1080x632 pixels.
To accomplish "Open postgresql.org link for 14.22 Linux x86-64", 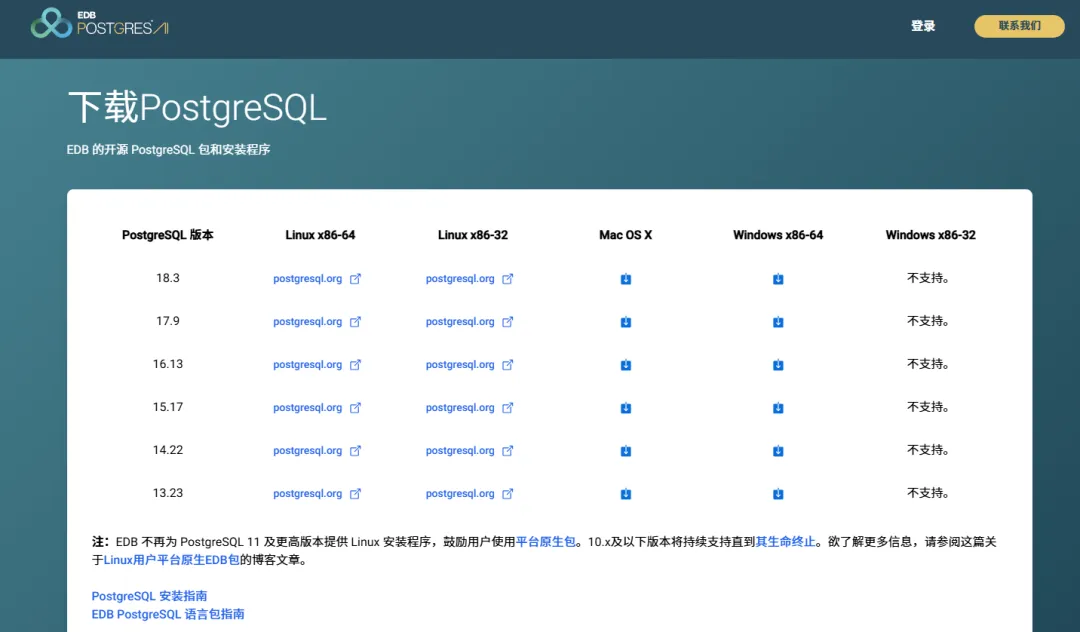I will (307, 451).
